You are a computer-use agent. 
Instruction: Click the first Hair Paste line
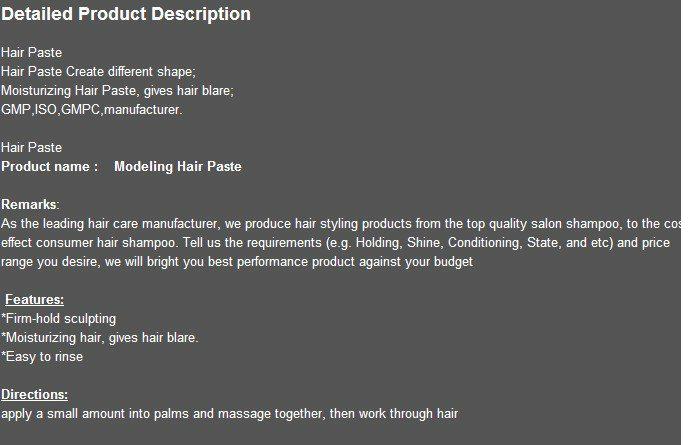coord(31,53)
